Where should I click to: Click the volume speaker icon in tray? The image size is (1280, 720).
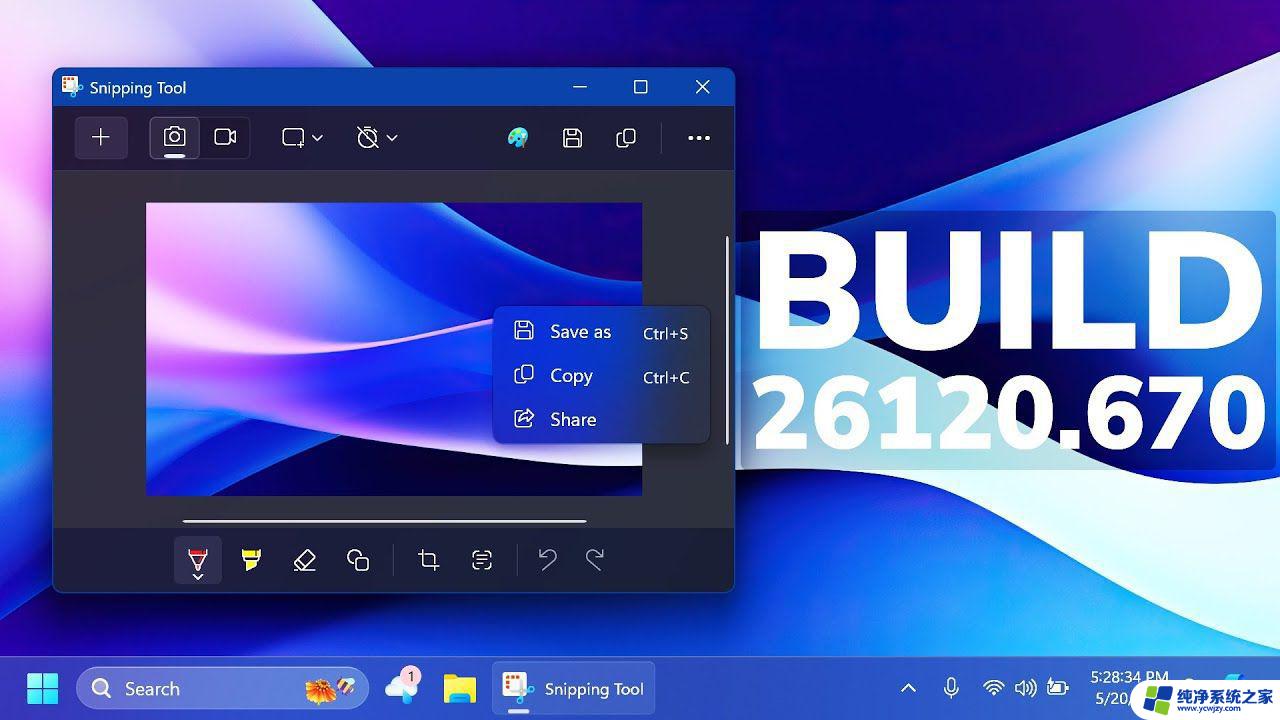click(x=1025, y=688)
